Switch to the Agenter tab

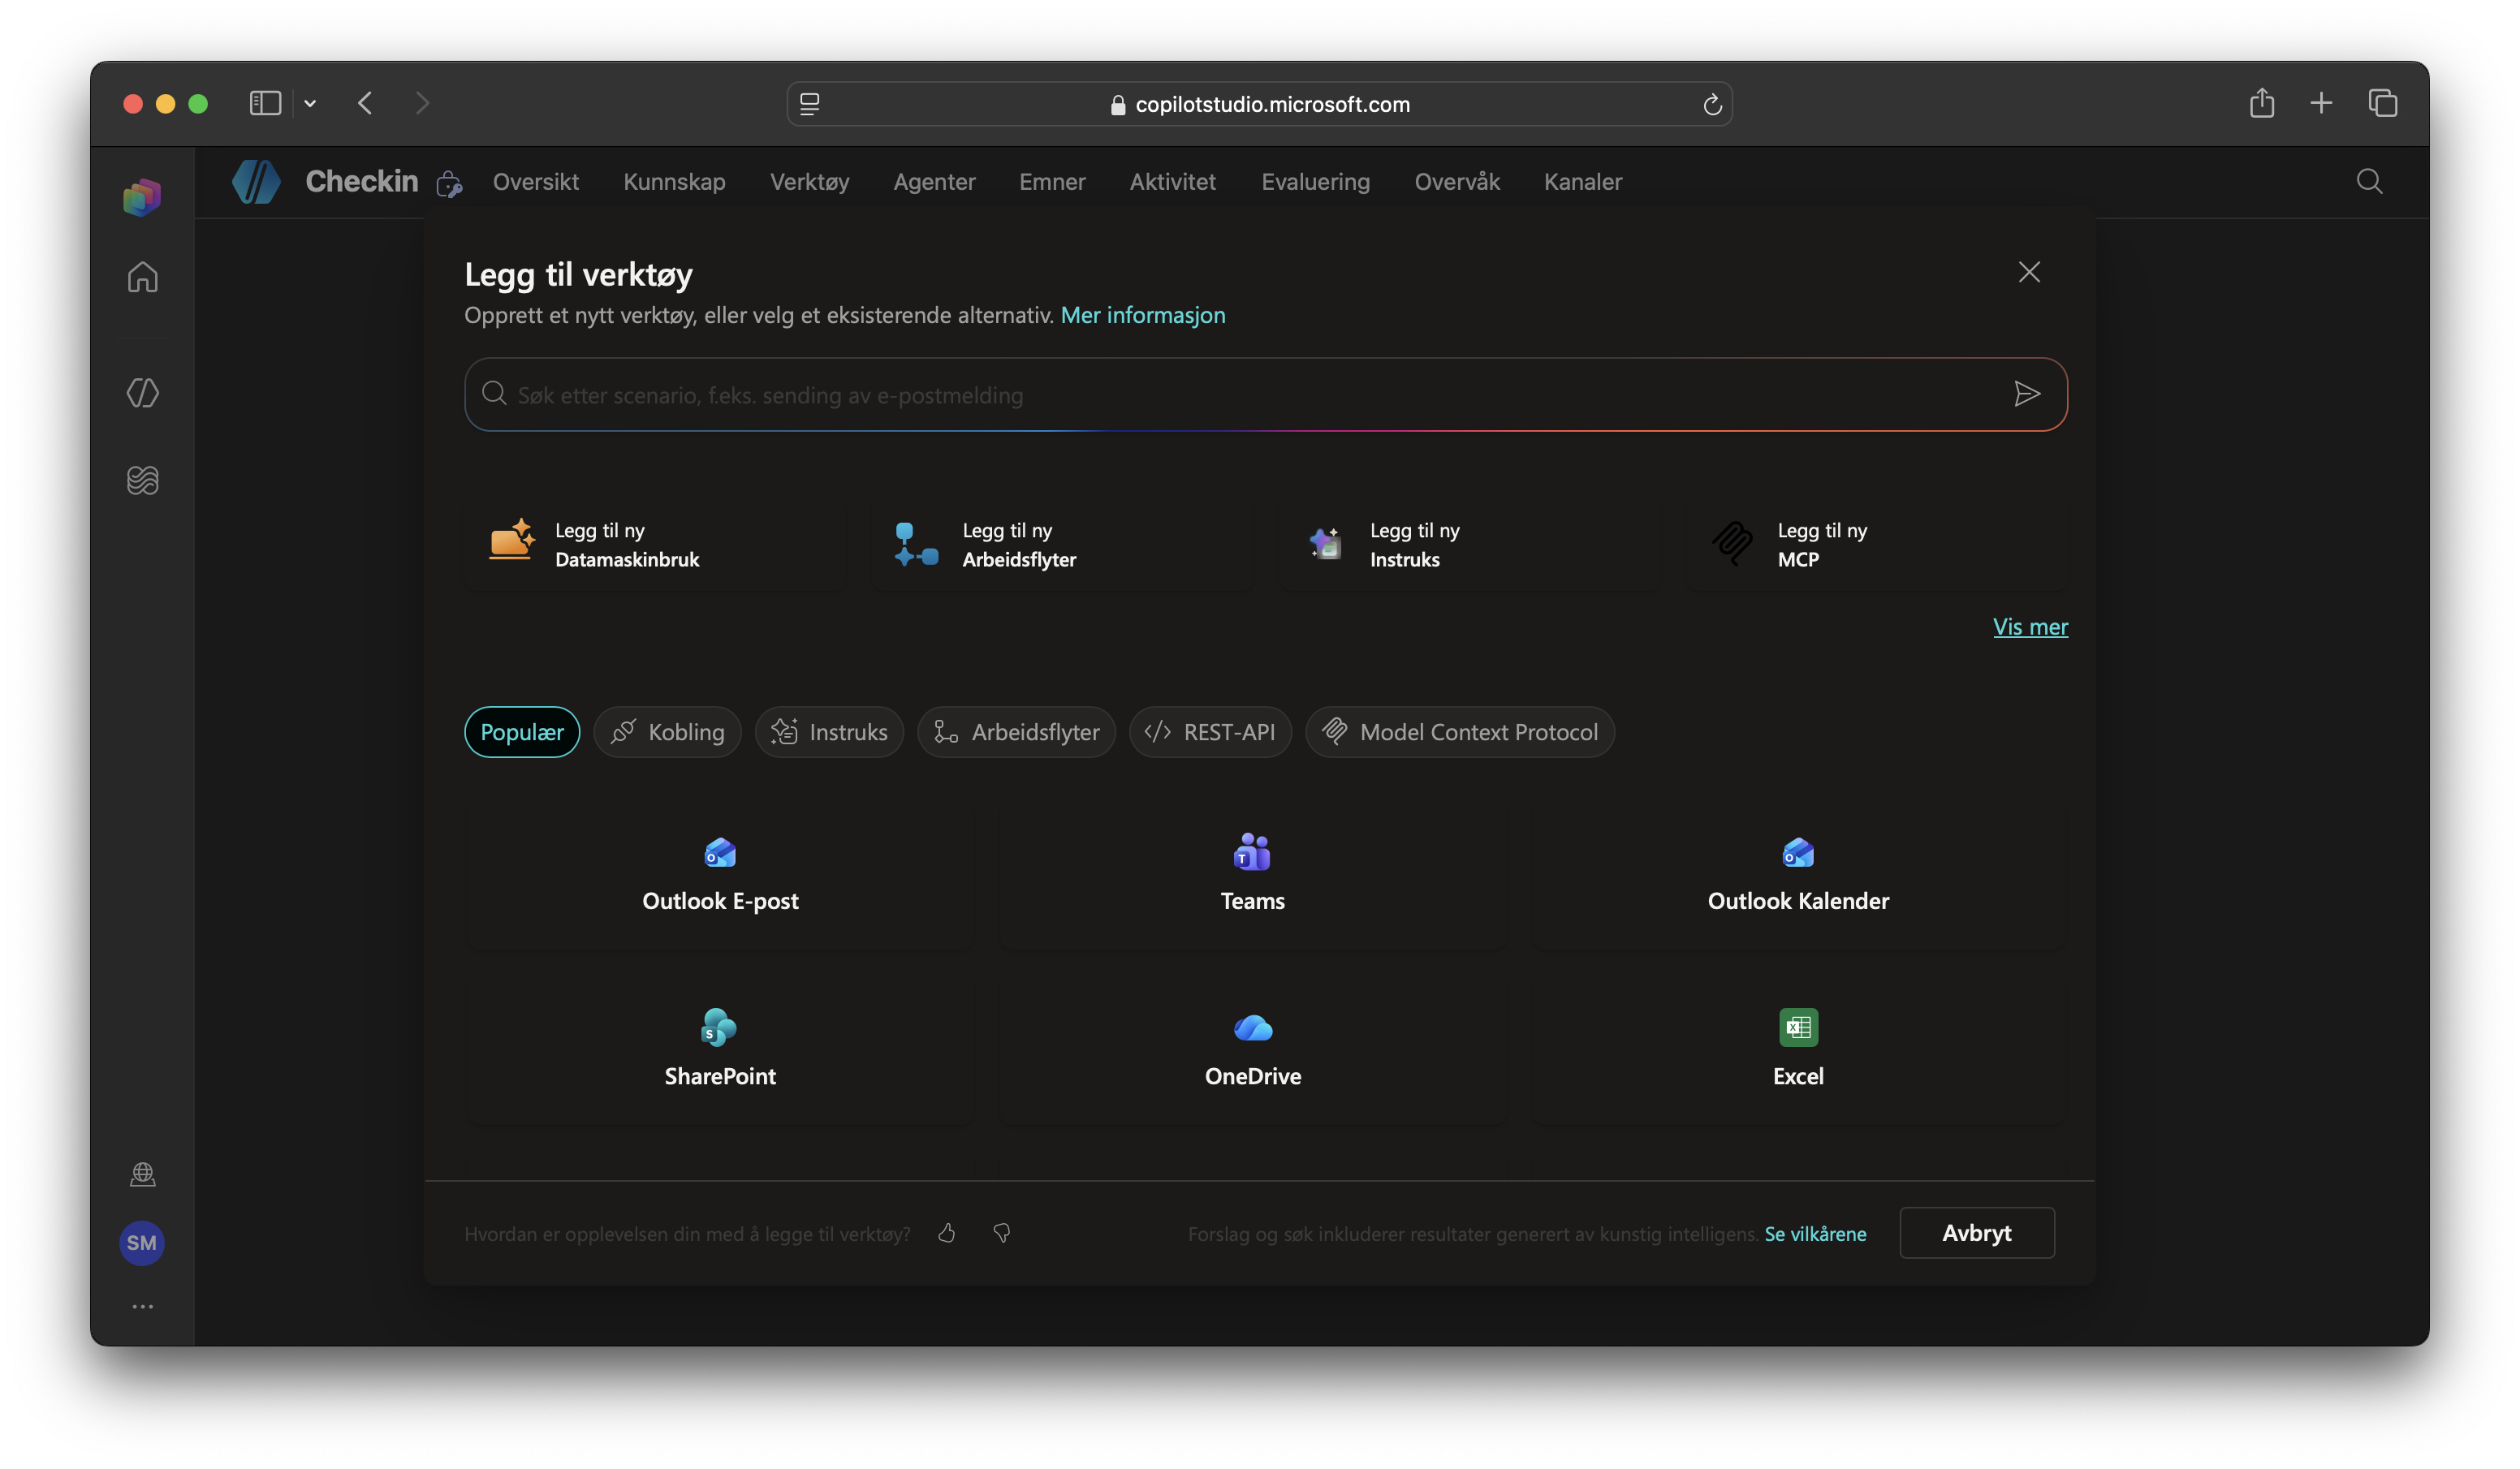pos(934,182)
